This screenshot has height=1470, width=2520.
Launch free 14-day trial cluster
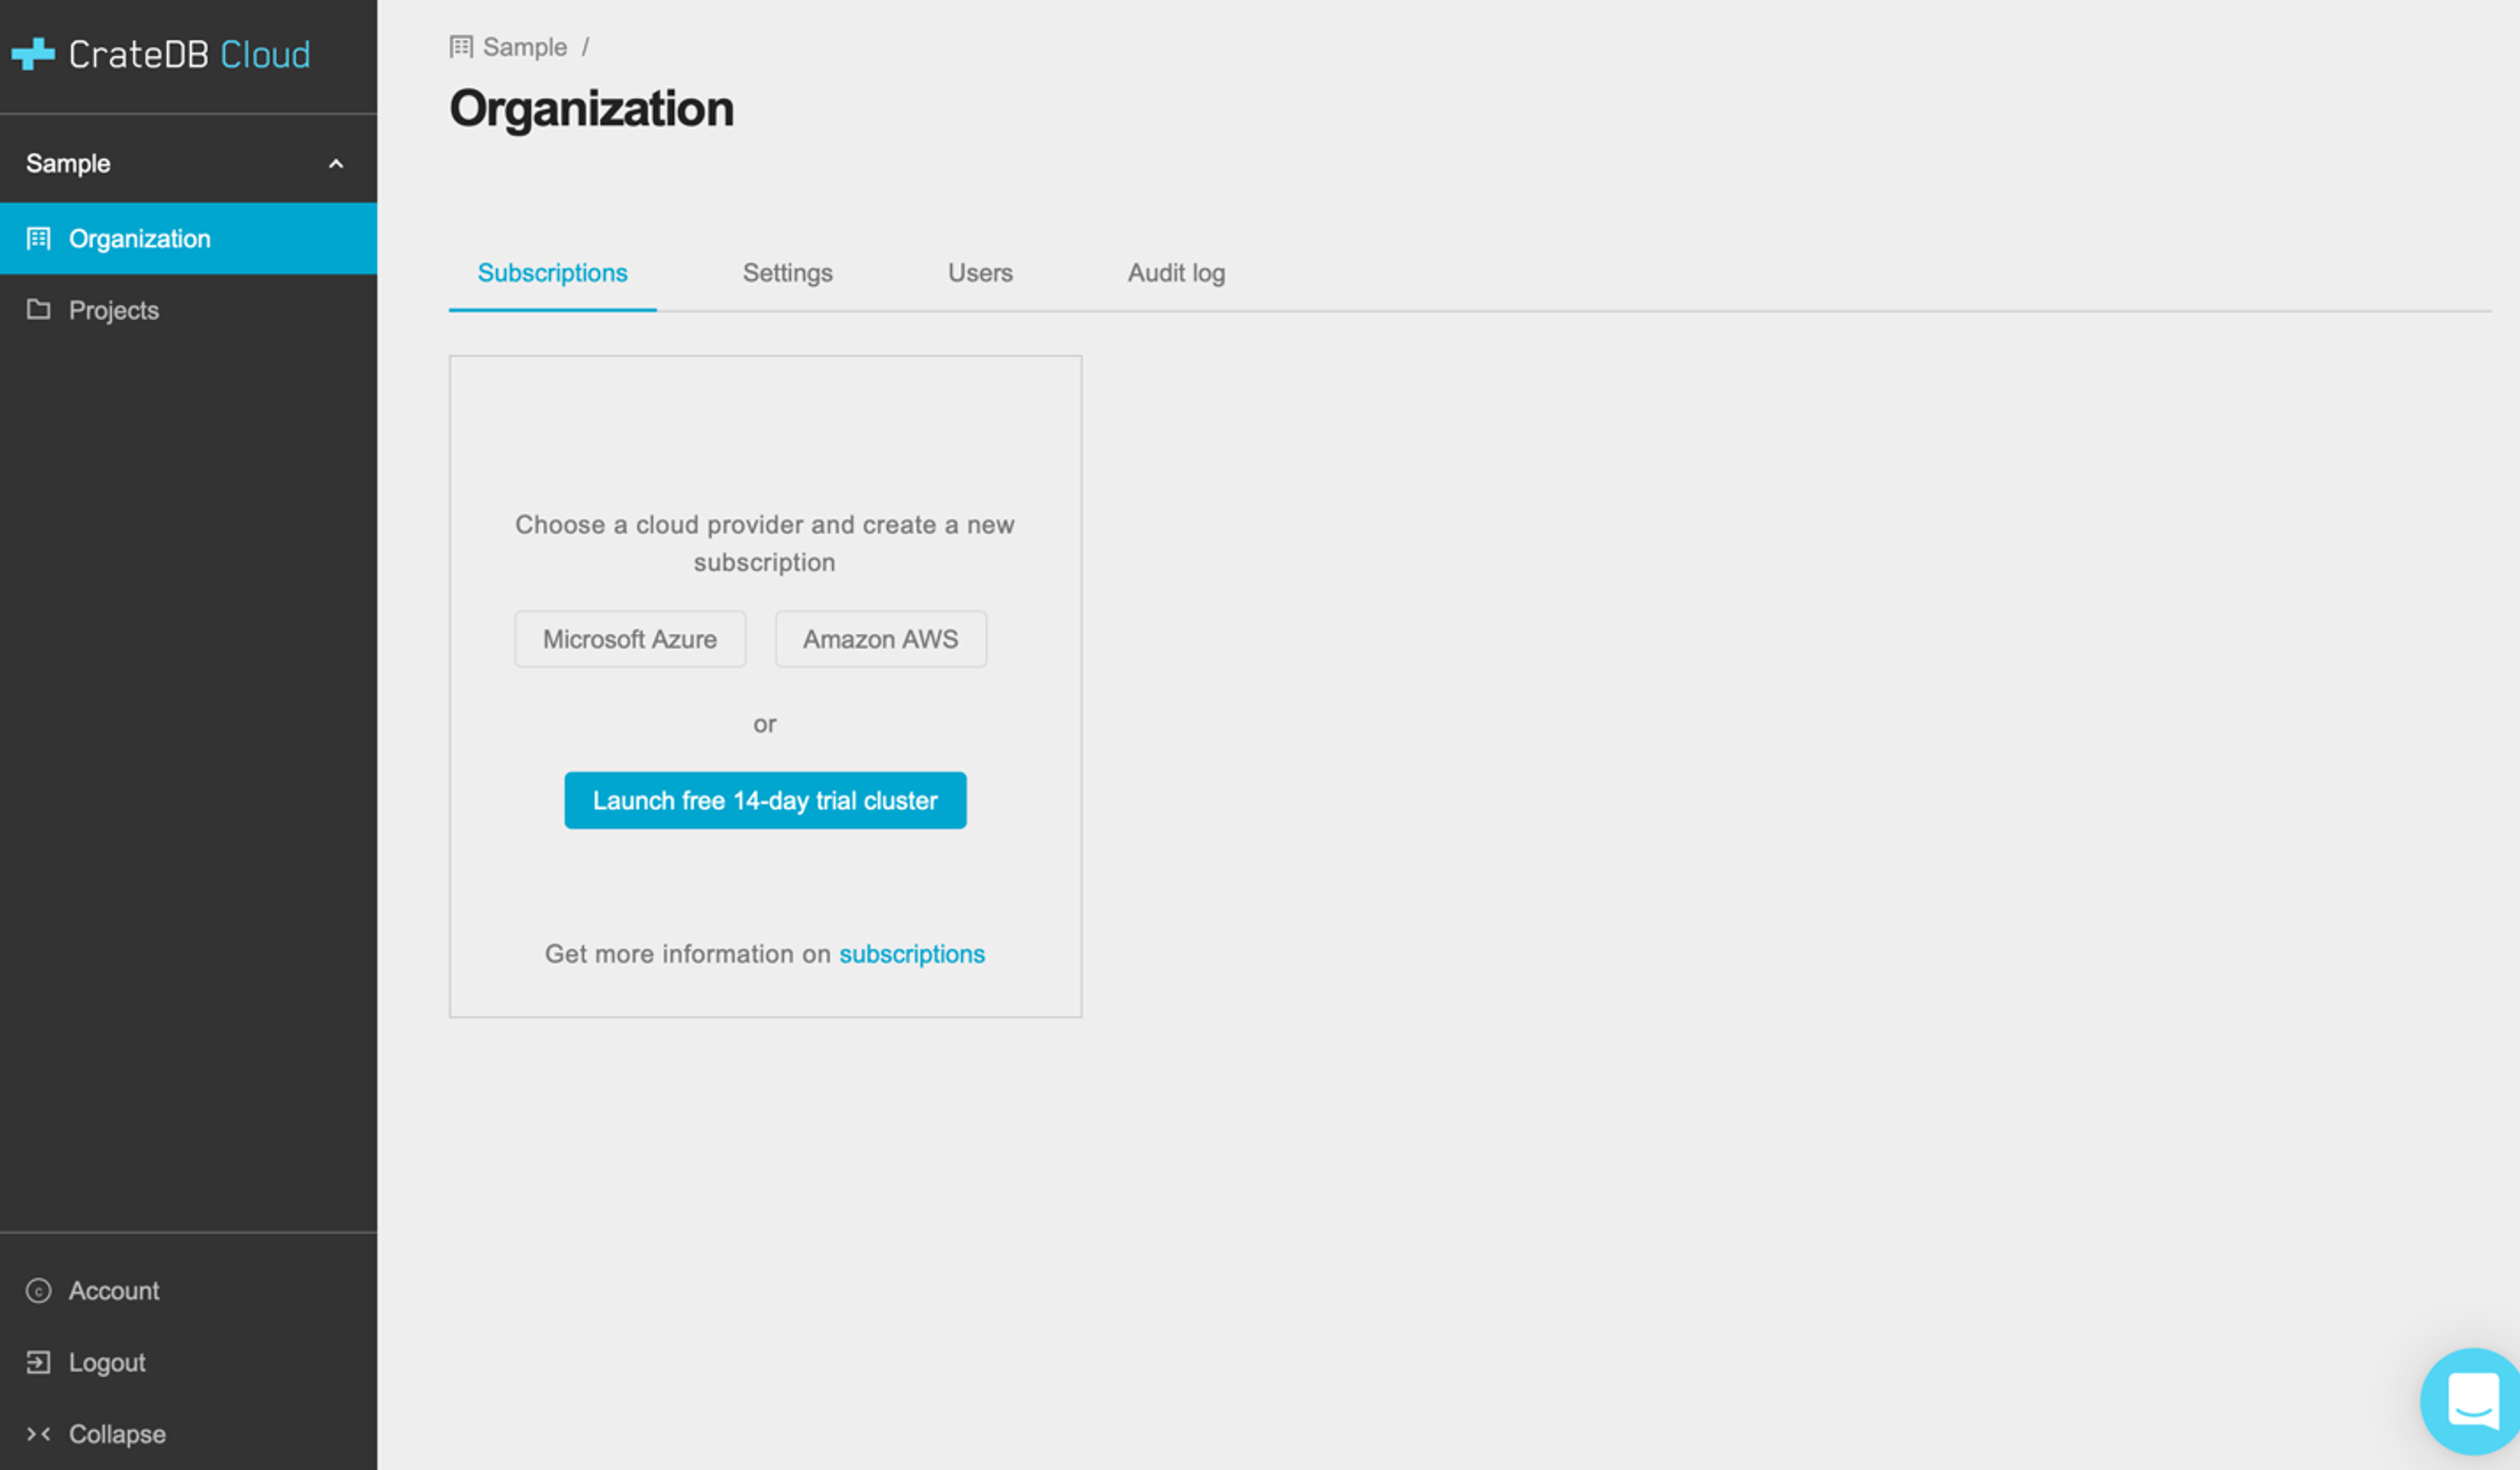click(x=765, y=800)
